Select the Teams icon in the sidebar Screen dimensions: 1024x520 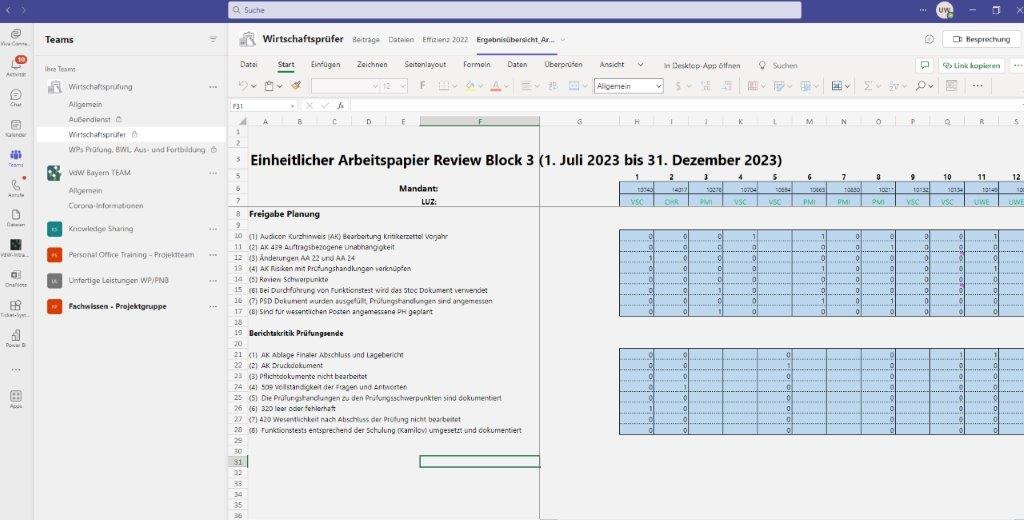(16, 158)
